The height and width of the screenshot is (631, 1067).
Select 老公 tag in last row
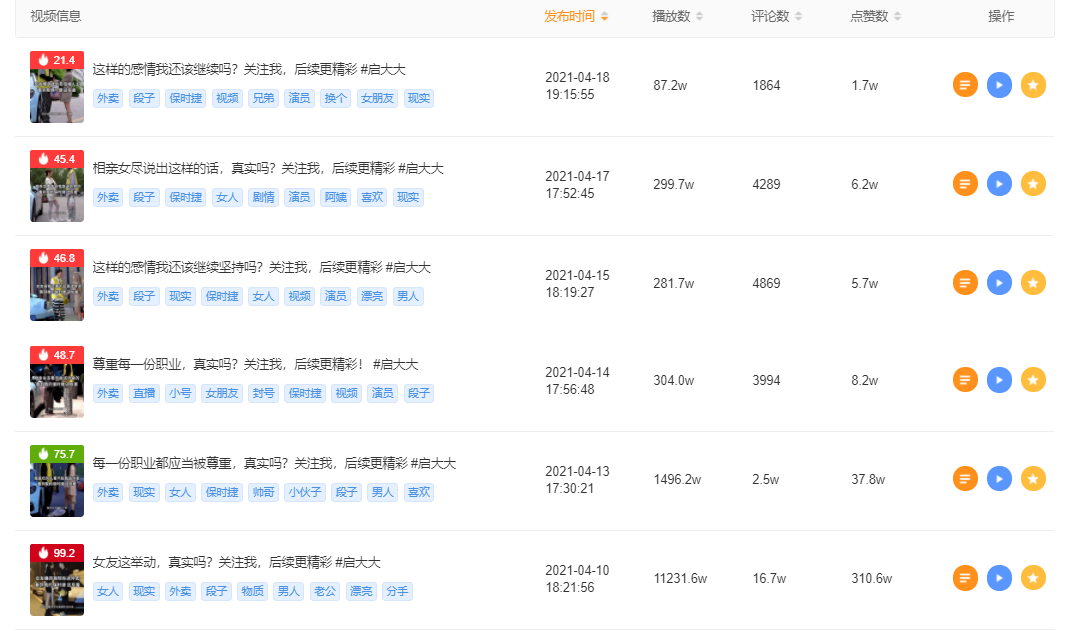[325, 592]
